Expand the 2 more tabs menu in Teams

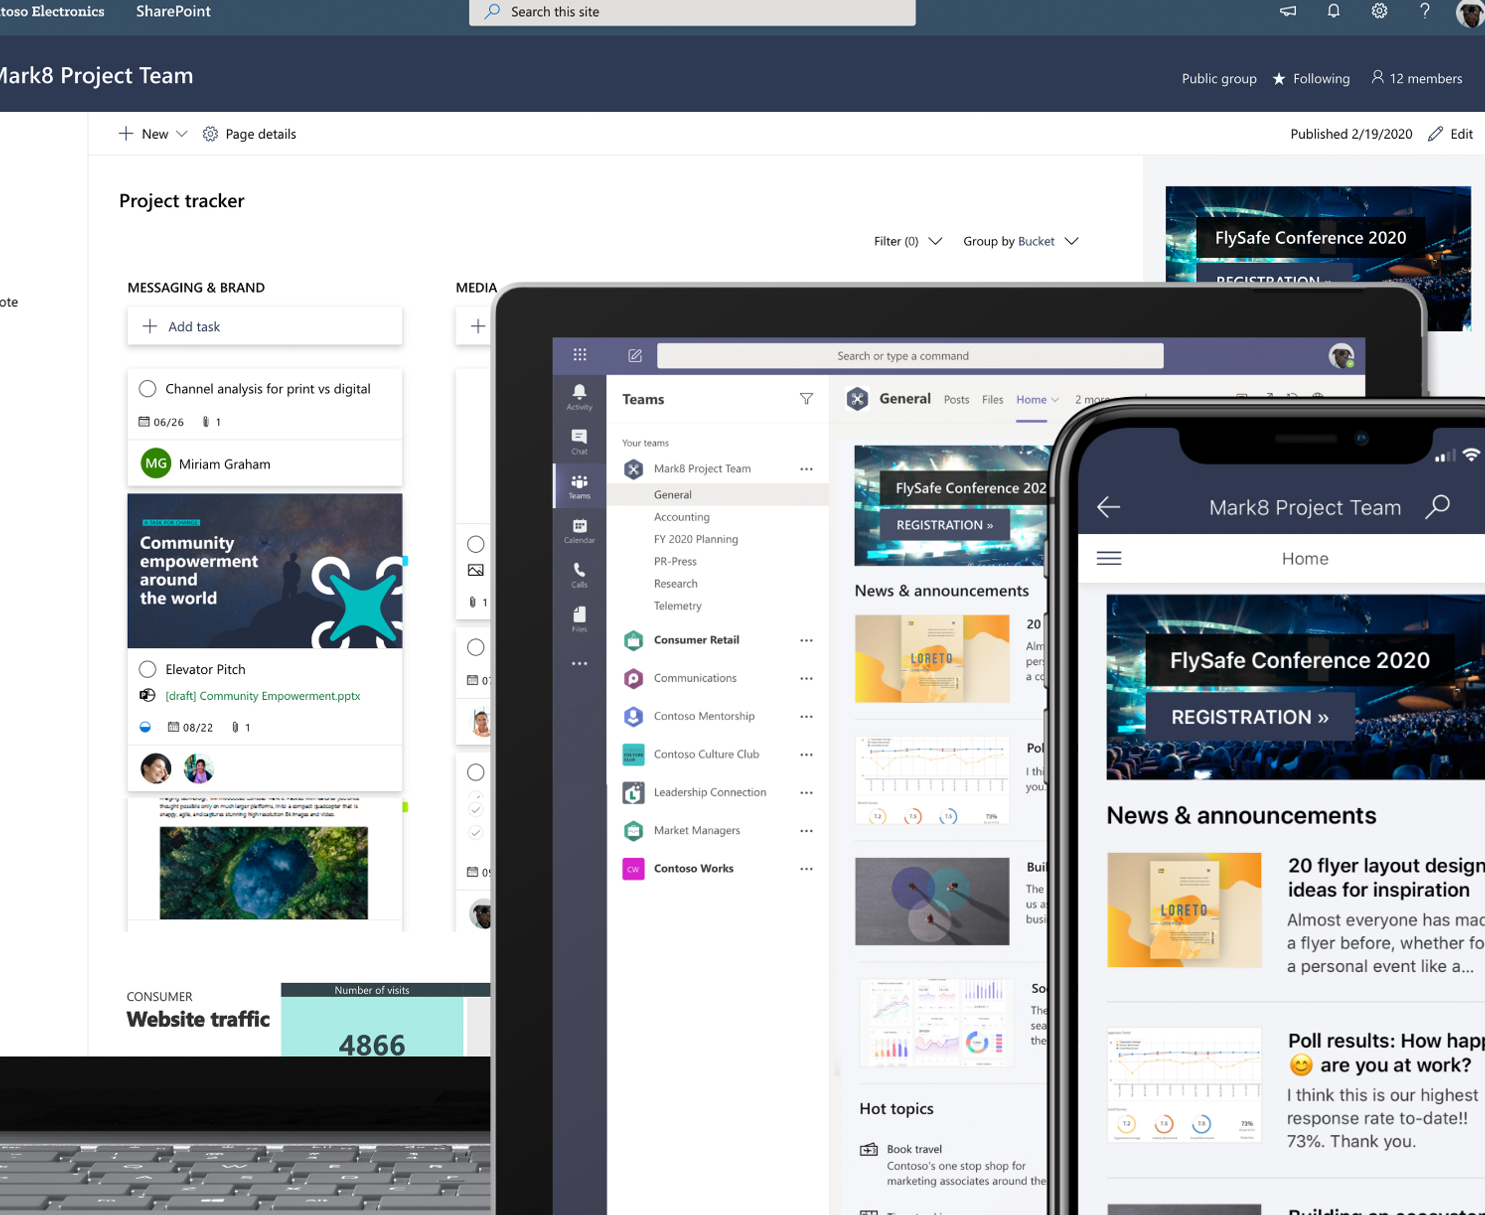(x=1093, y=400)
